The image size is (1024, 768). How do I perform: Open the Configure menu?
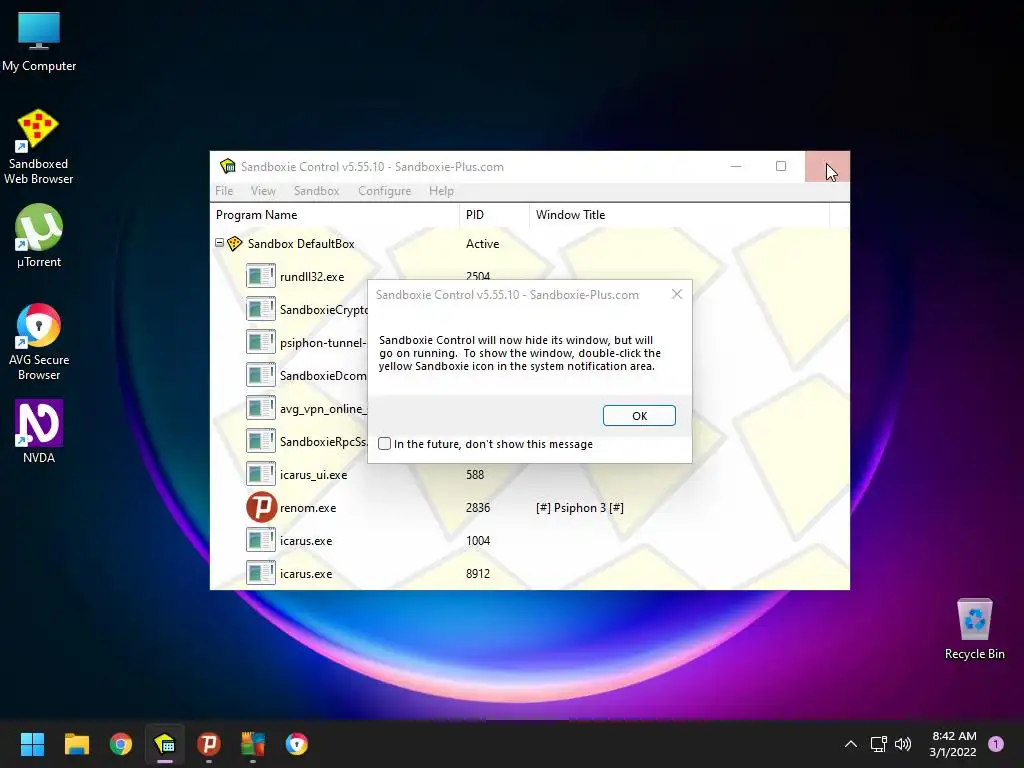[385, 191]
